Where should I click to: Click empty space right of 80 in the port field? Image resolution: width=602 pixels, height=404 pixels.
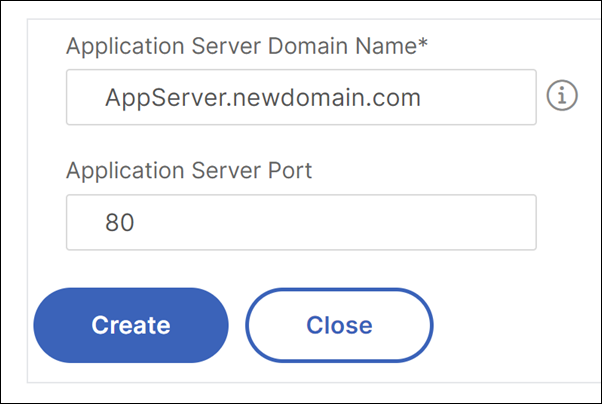click(334, 222)
